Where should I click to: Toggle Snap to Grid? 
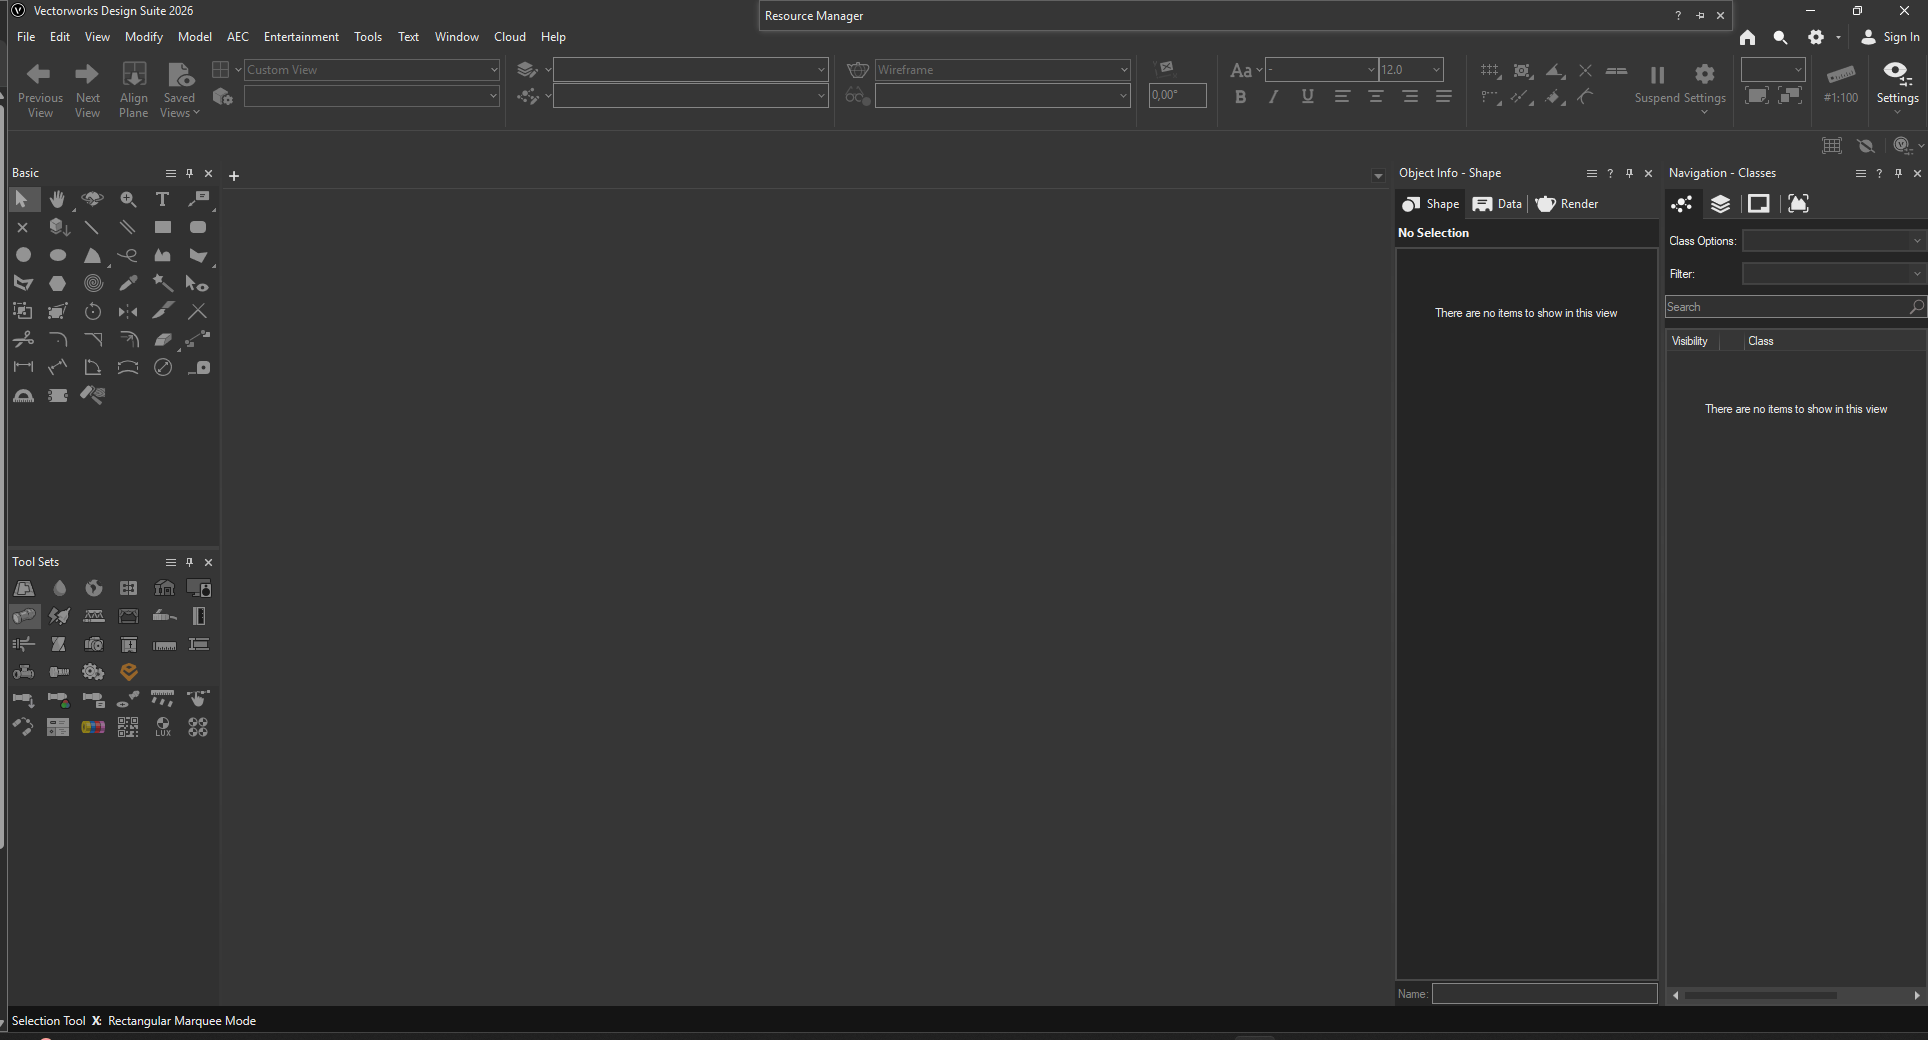click(x=1490, y=71)
